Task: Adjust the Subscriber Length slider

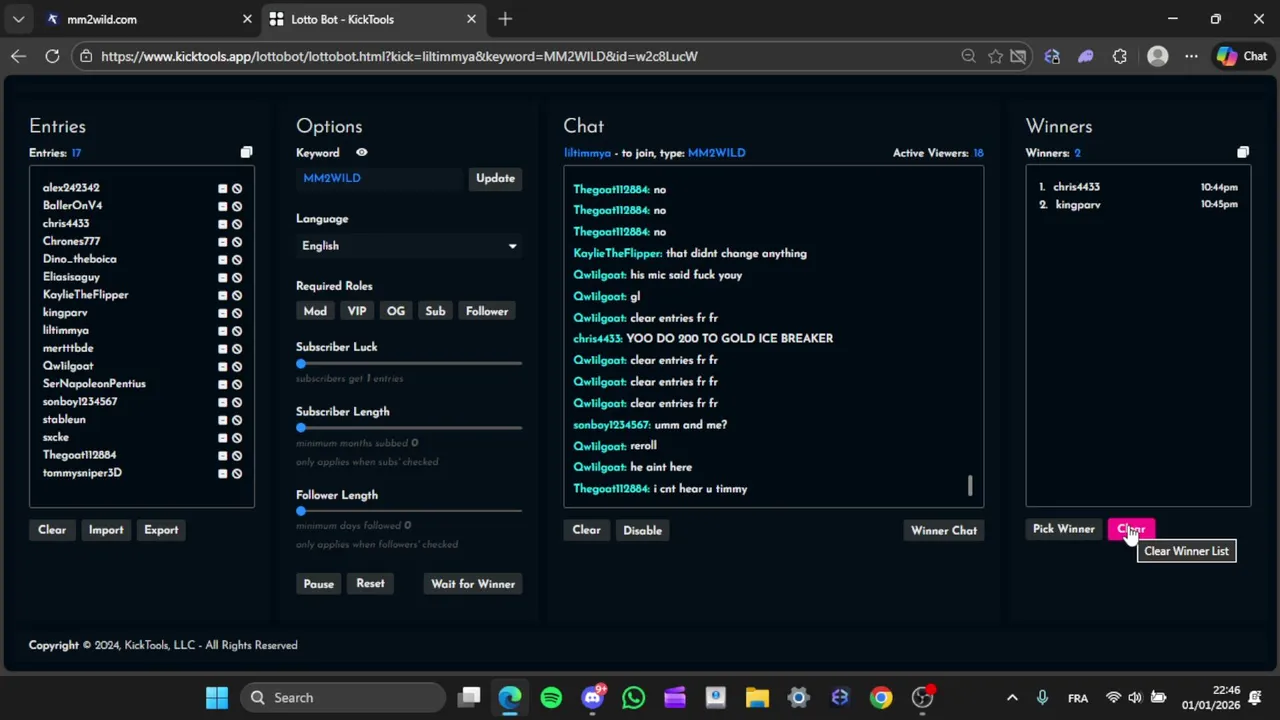Action: [x=409, y=428]
